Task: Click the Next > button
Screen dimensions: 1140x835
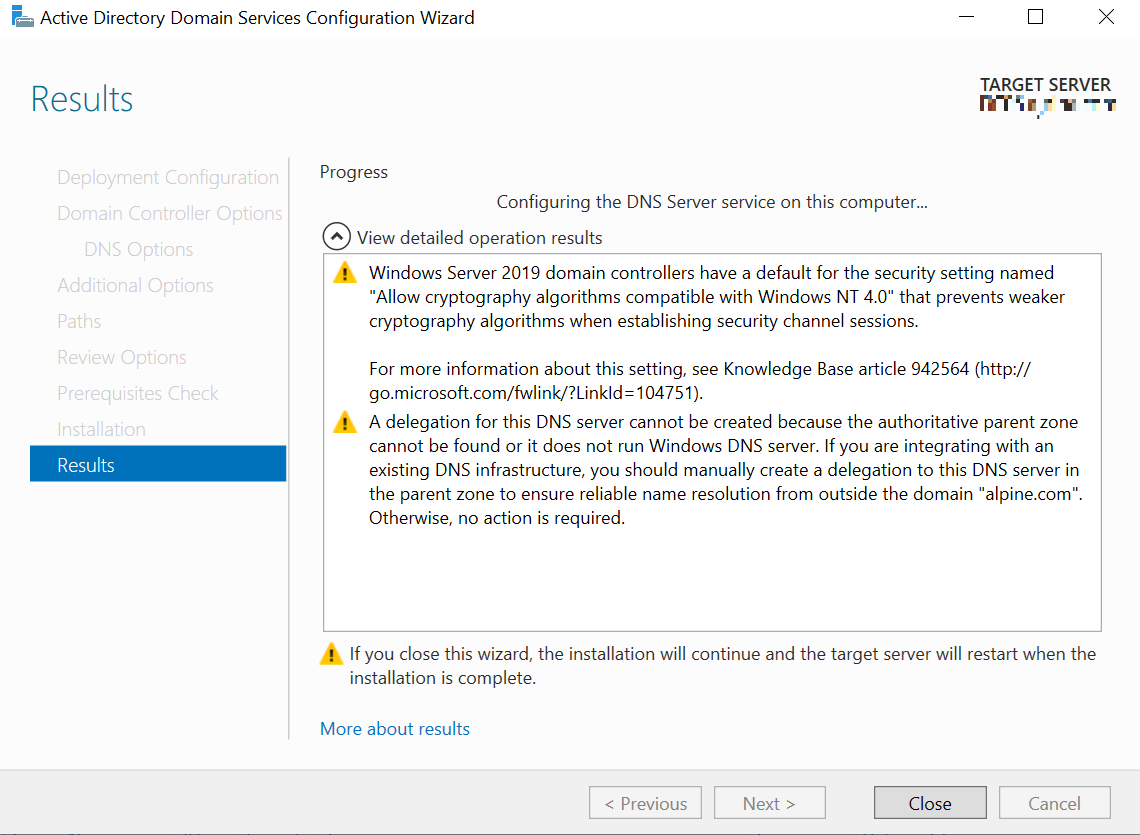Action: coord(769,803)
